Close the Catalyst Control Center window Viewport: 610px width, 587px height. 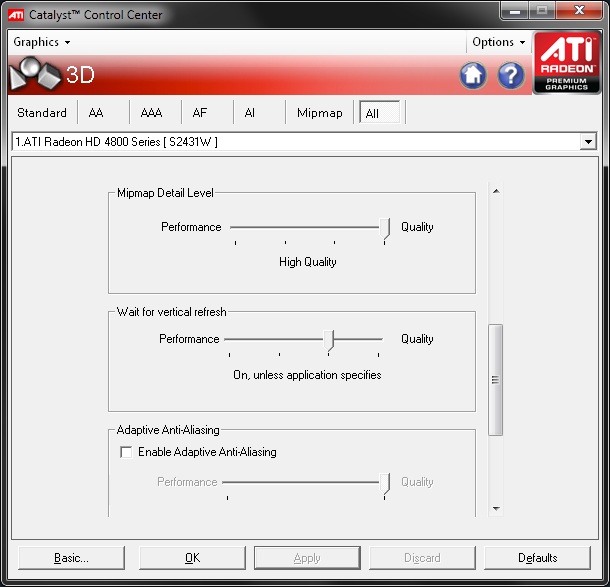580,11
